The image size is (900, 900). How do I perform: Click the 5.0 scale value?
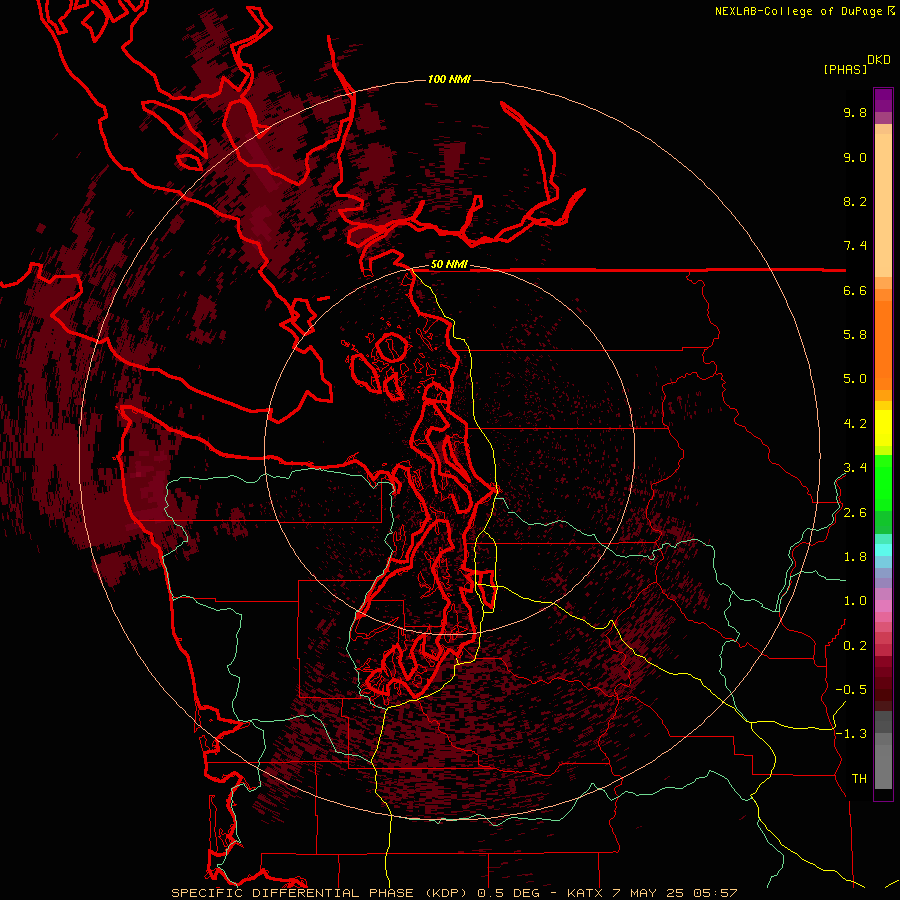point(855,379)
